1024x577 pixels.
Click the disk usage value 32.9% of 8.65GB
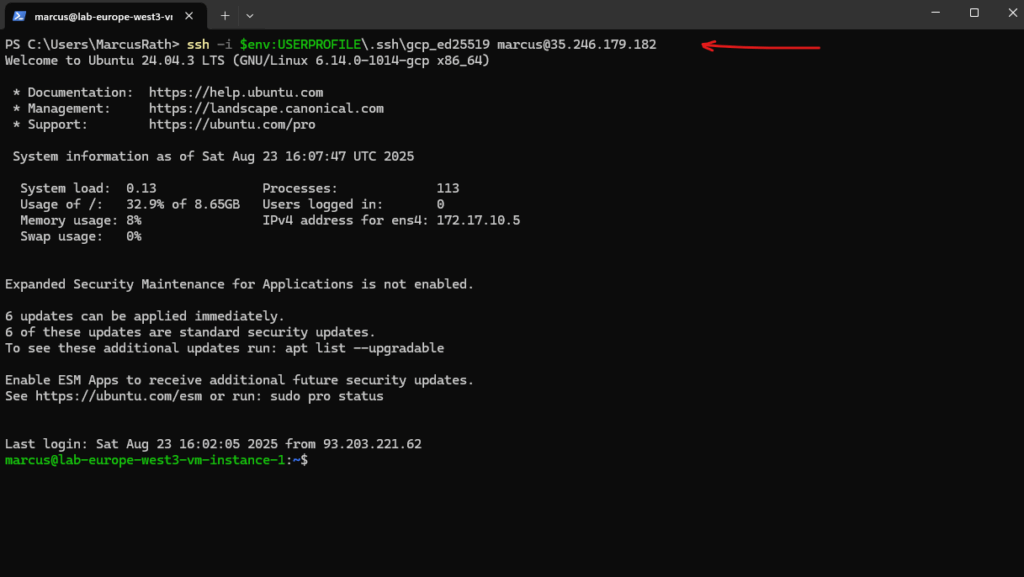point(183,204)
